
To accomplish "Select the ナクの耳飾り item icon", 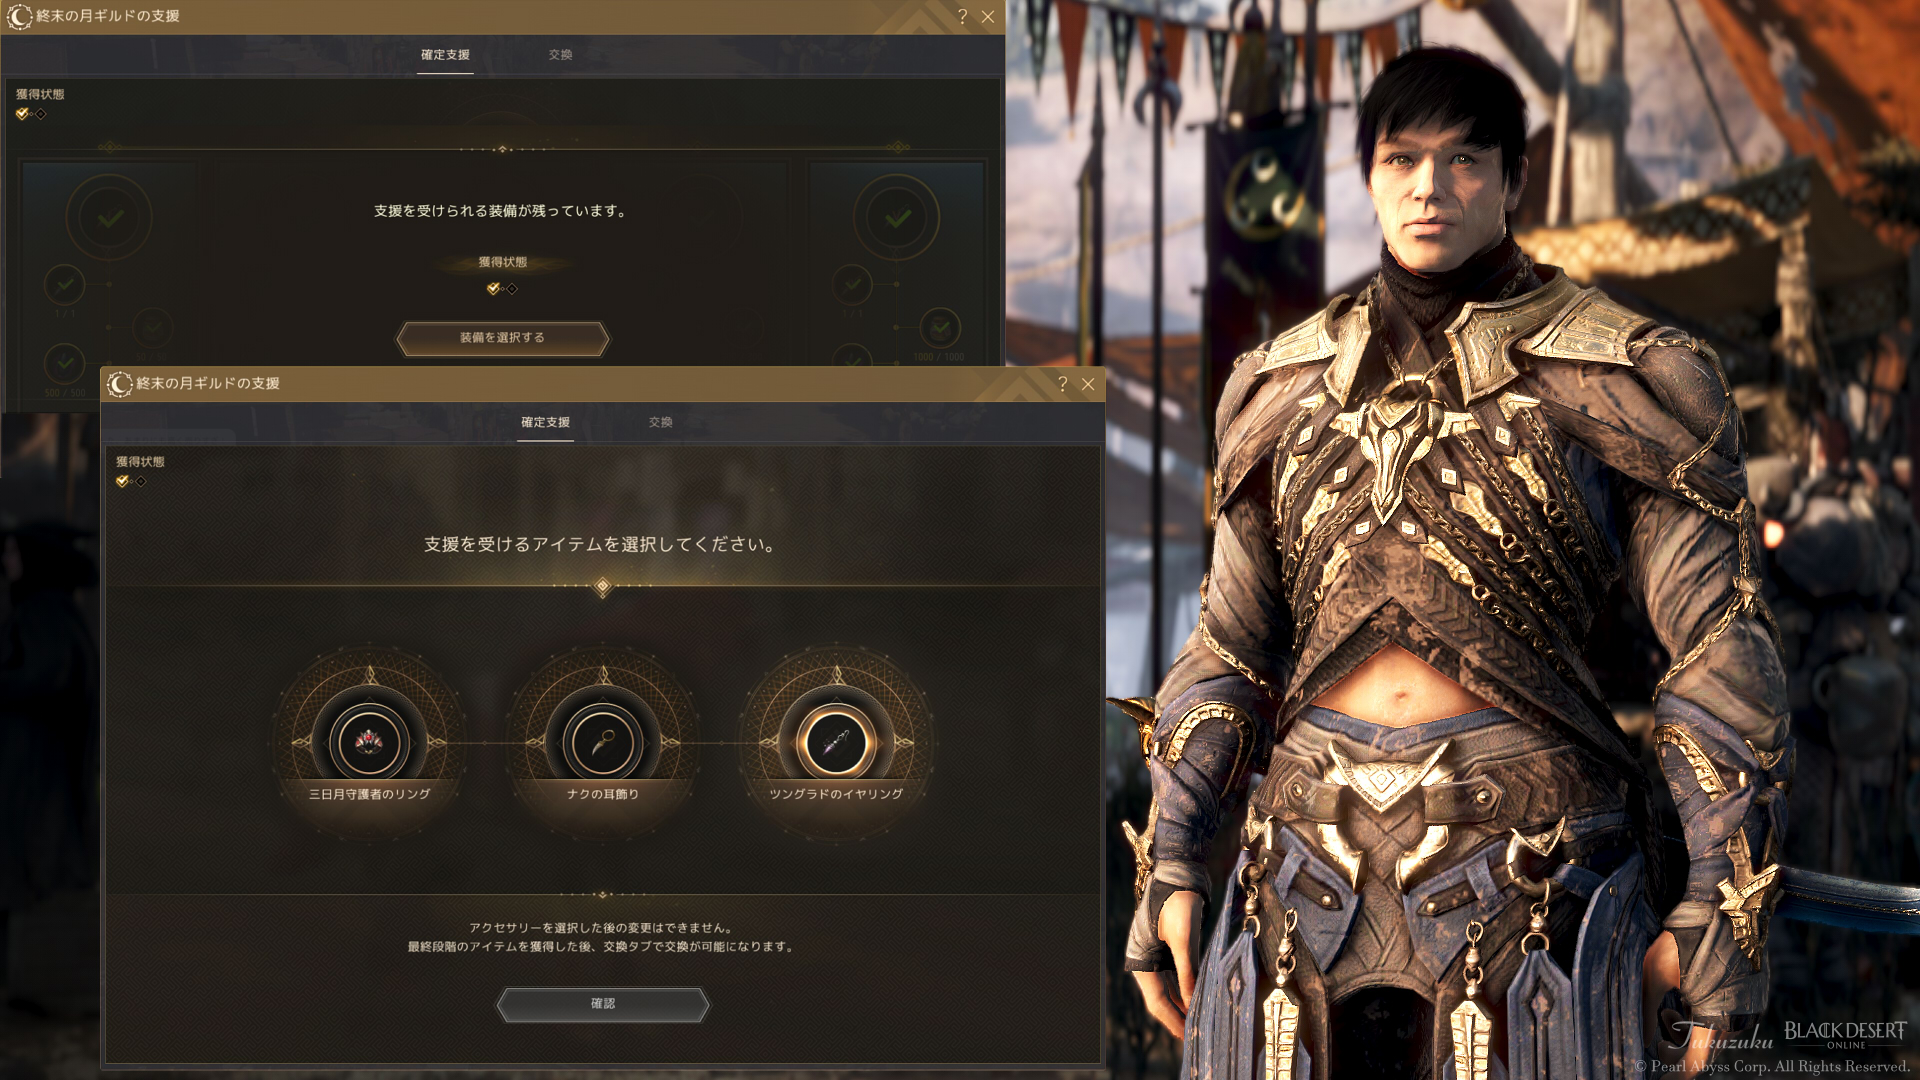I will point(603,742).
